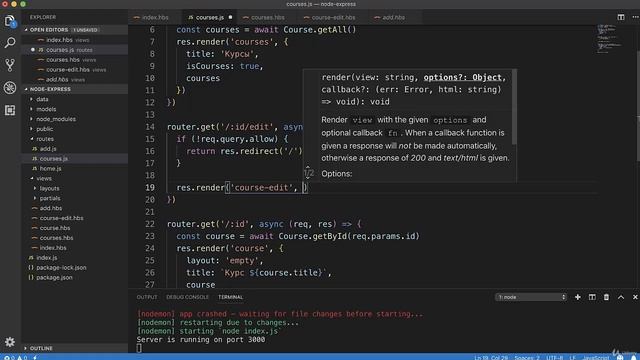Collapse the routes folder

tap(74, 139)
